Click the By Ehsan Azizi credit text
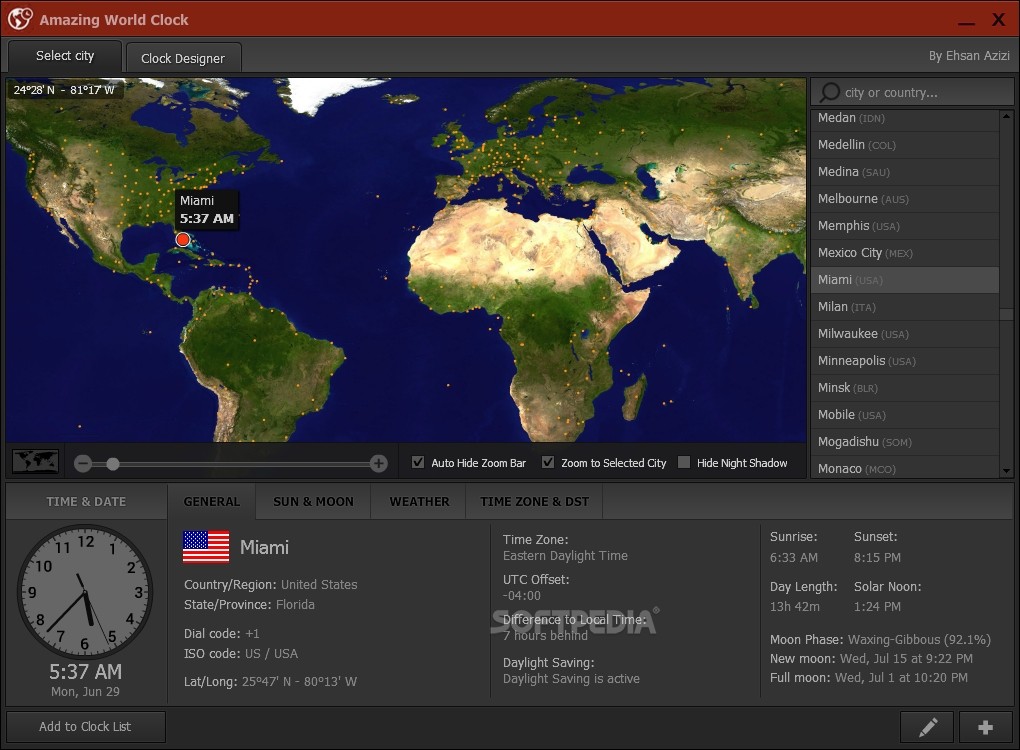1020x750 pixels. [969, 56]
